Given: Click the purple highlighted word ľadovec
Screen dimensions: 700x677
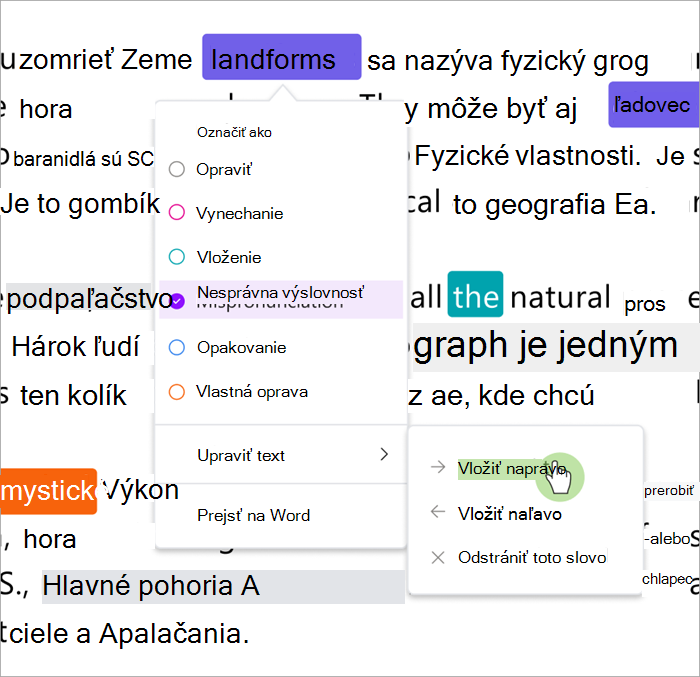Looking at the screenshot, I should [x=654, y=105].
